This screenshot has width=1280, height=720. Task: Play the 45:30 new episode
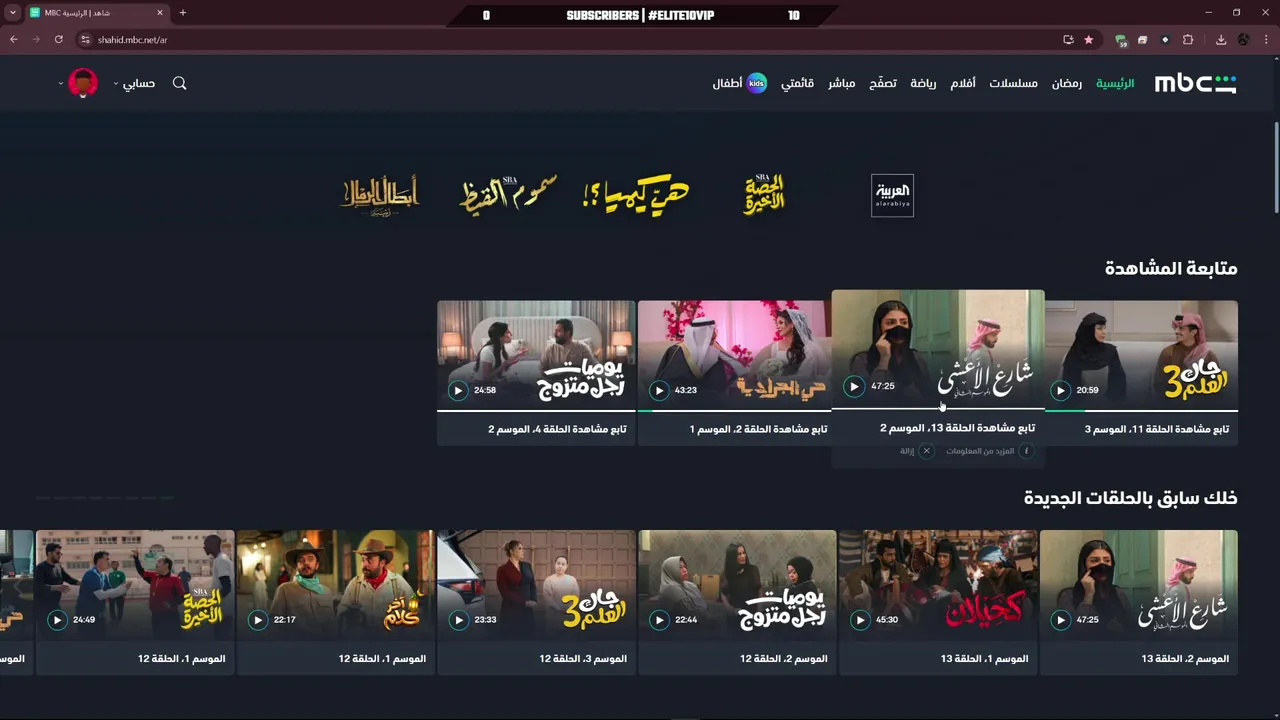[860, 620]
